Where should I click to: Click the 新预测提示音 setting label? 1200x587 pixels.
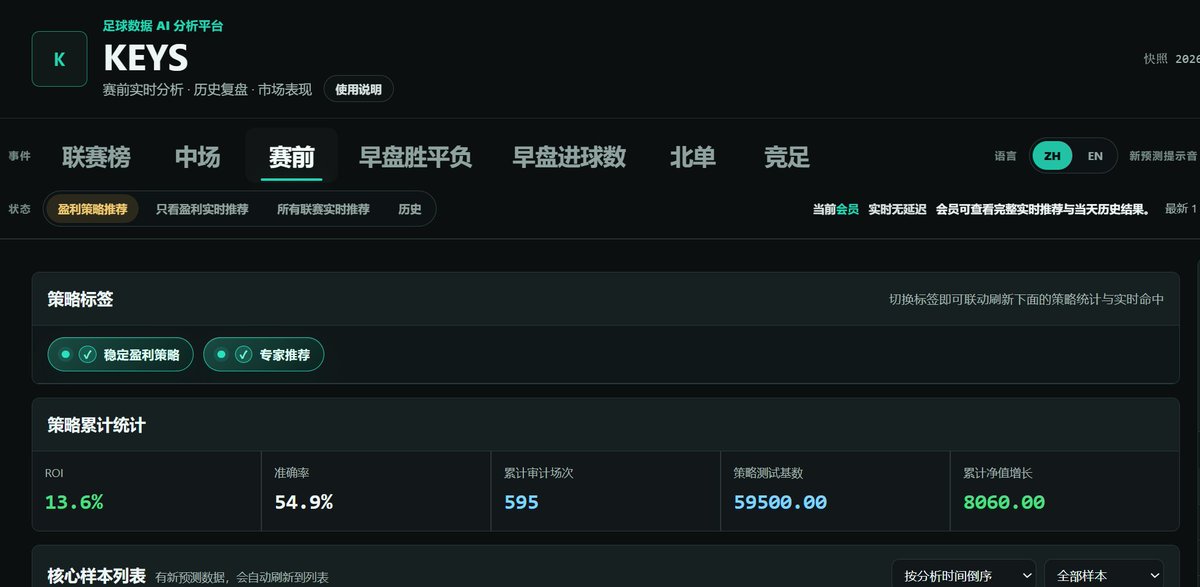pos(1163,156)
